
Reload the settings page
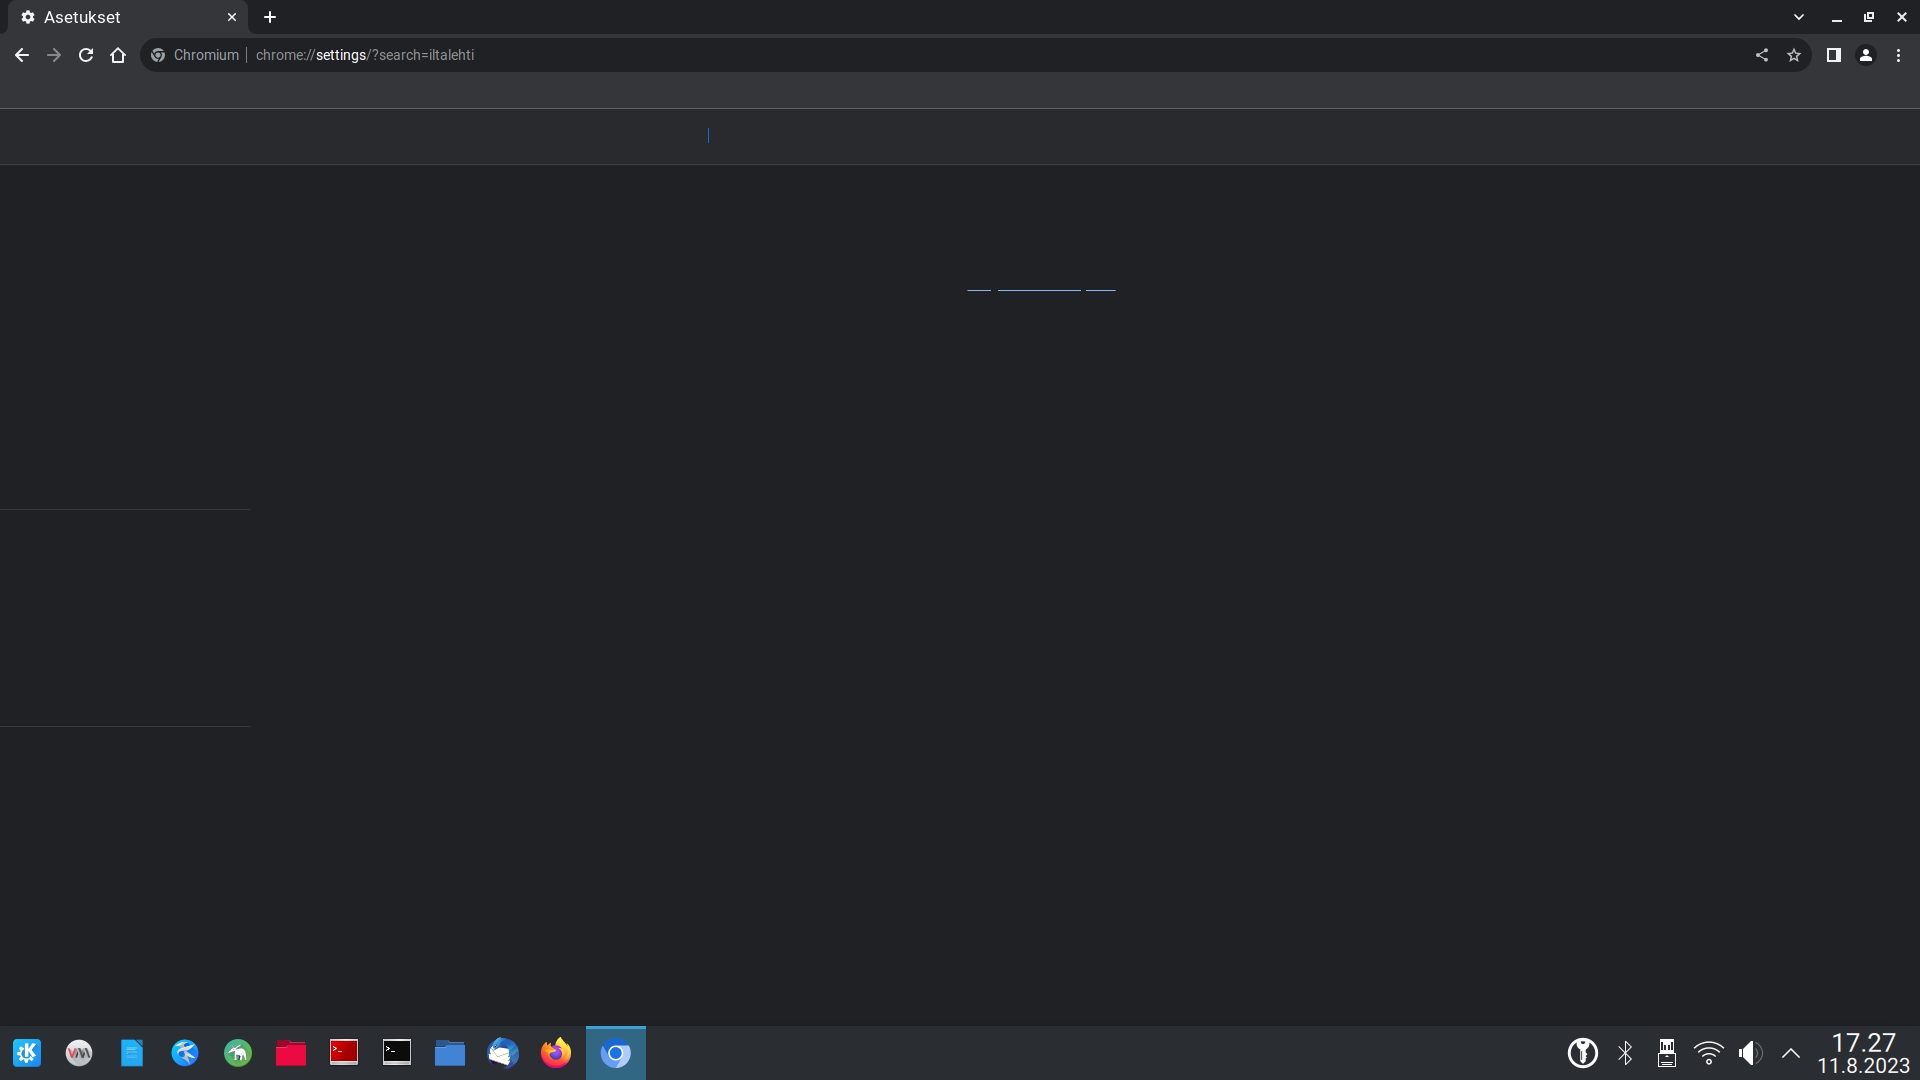[86, 55]
